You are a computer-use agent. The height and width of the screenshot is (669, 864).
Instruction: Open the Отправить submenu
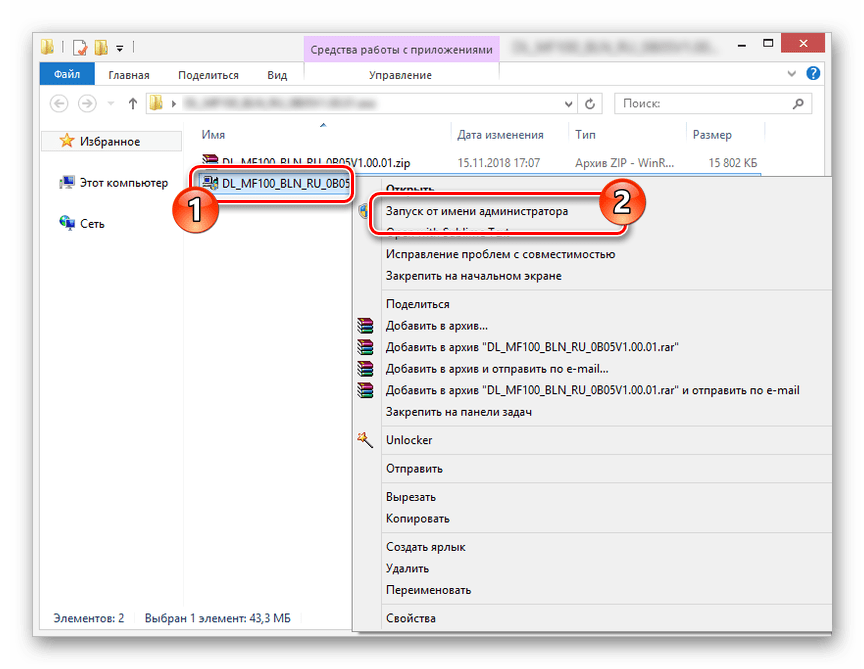414,468
